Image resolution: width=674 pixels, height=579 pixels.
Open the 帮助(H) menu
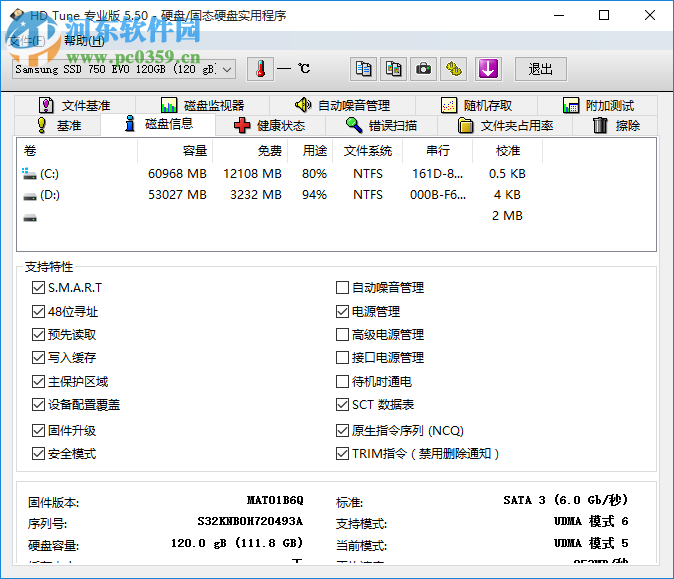[x=84, y=41]
